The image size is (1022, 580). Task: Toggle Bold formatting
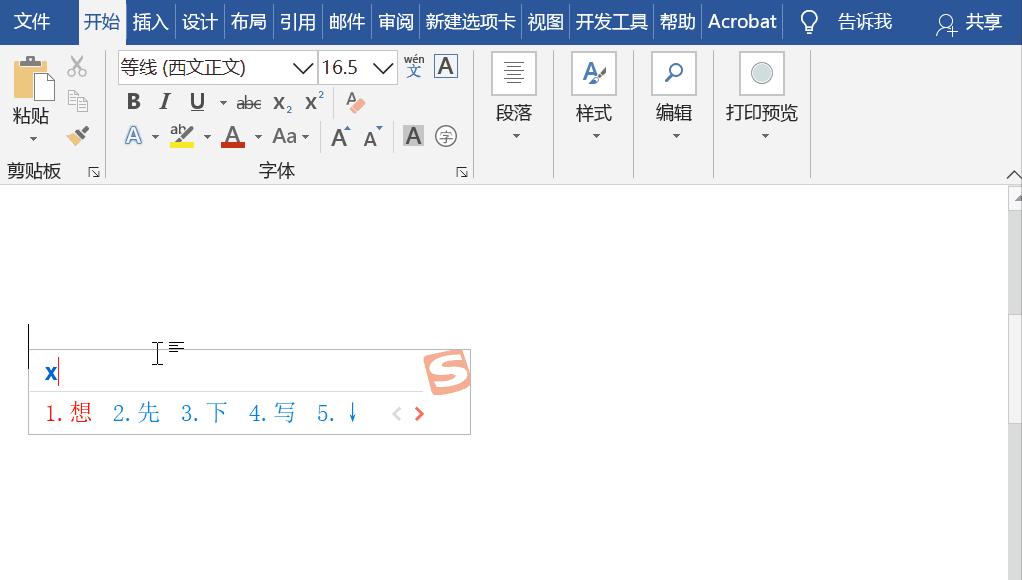click(133, 101)
